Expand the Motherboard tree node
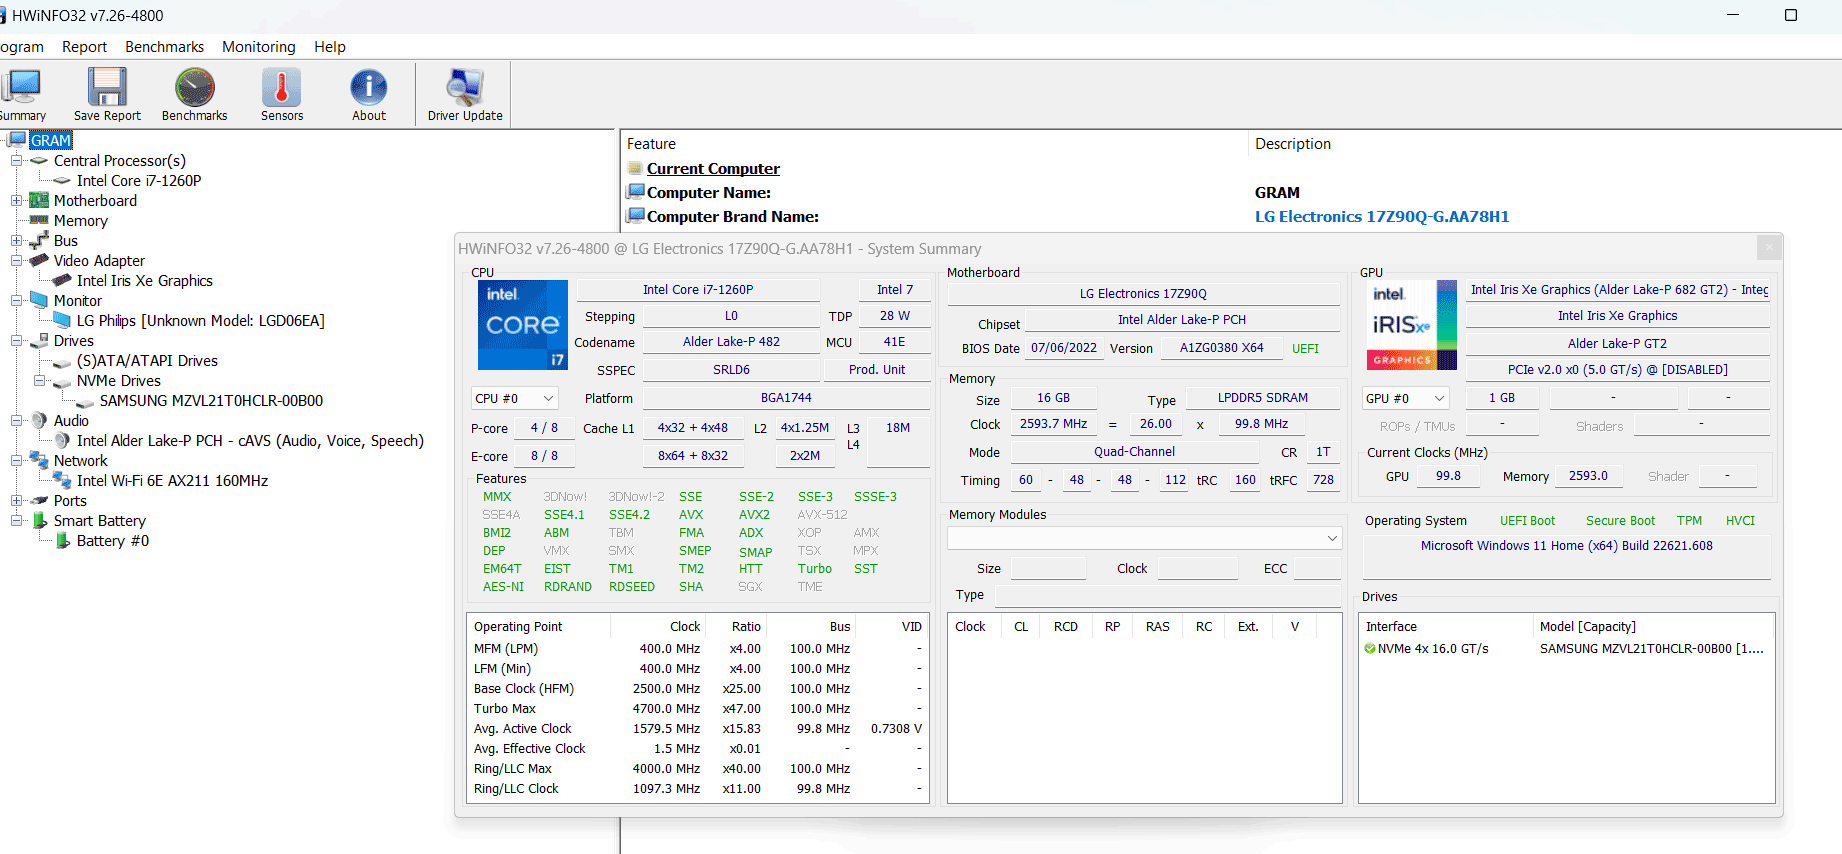 (x=16, y=201)
